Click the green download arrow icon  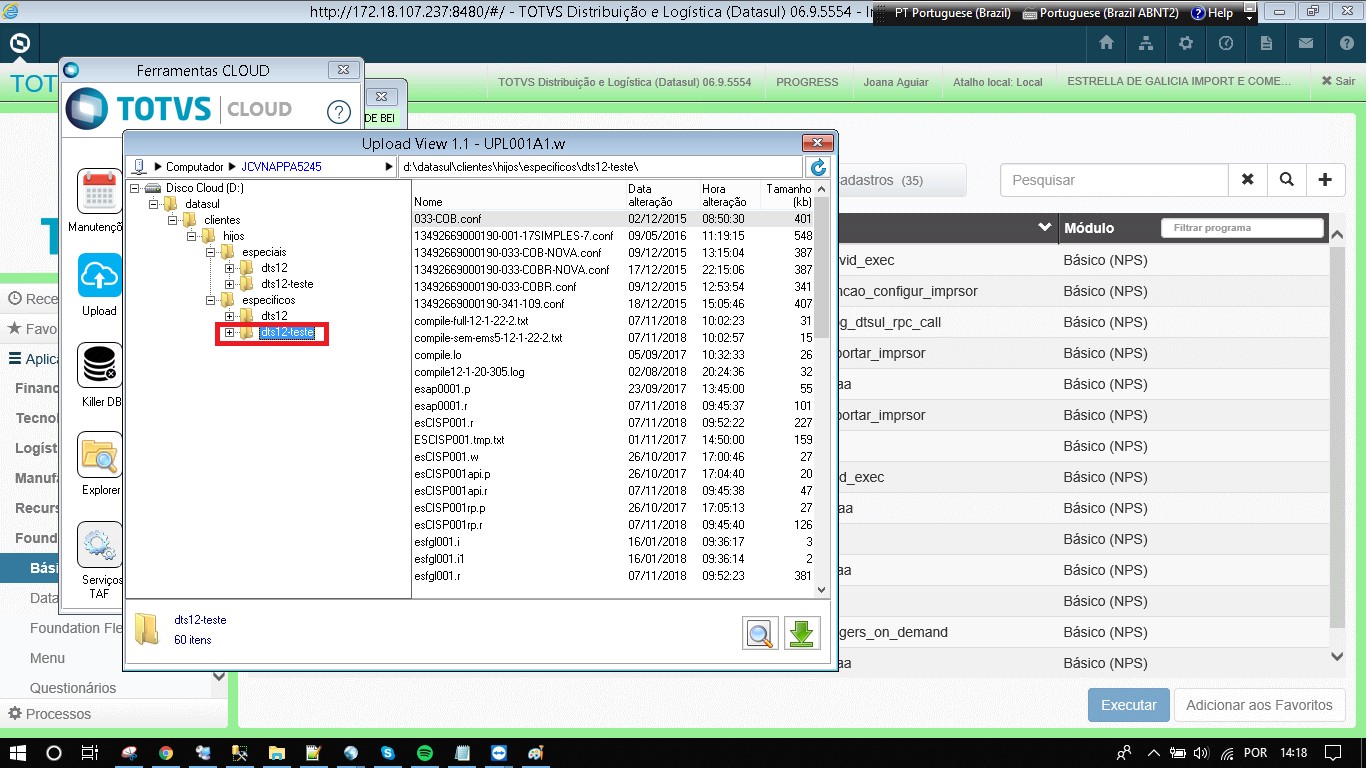[802, 634]
